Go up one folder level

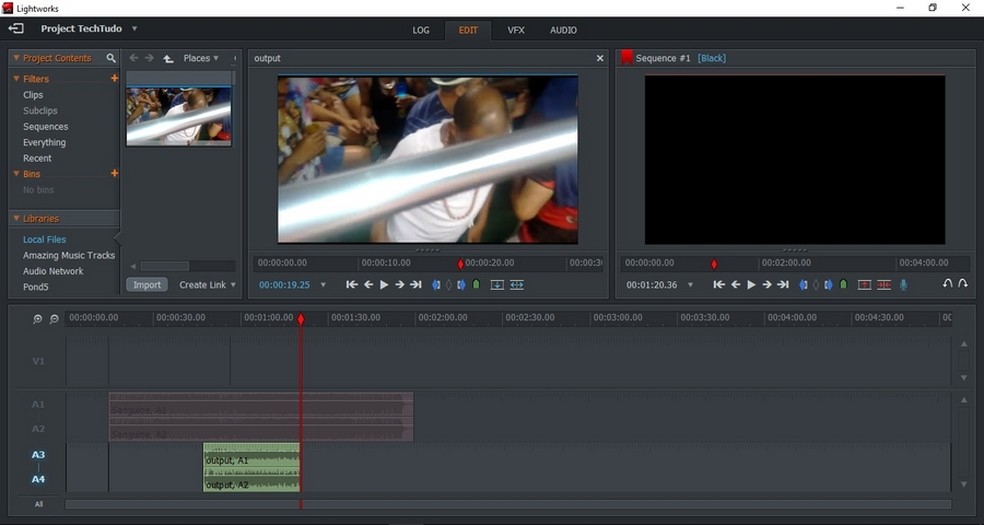tap(168, 58)
